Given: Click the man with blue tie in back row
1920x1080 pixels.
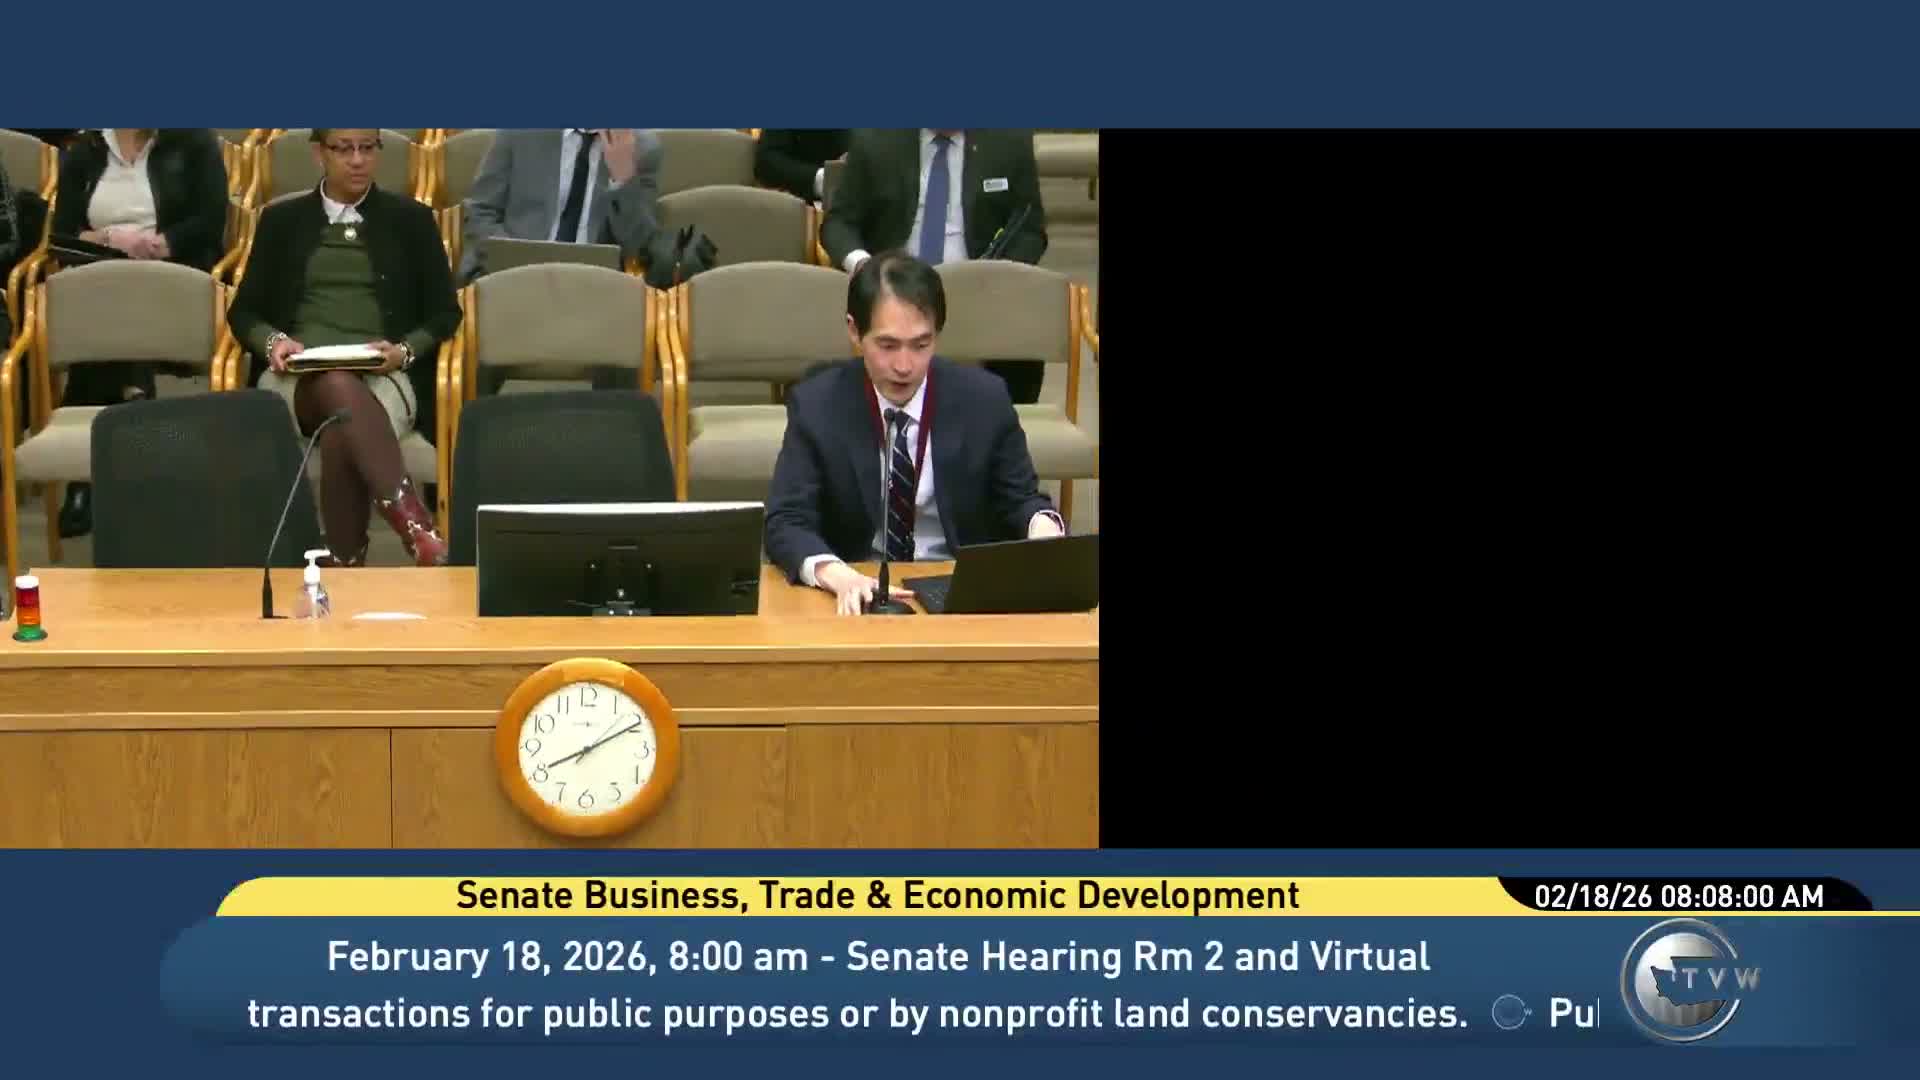Looking at the screenshot, I should click(935, 200).
